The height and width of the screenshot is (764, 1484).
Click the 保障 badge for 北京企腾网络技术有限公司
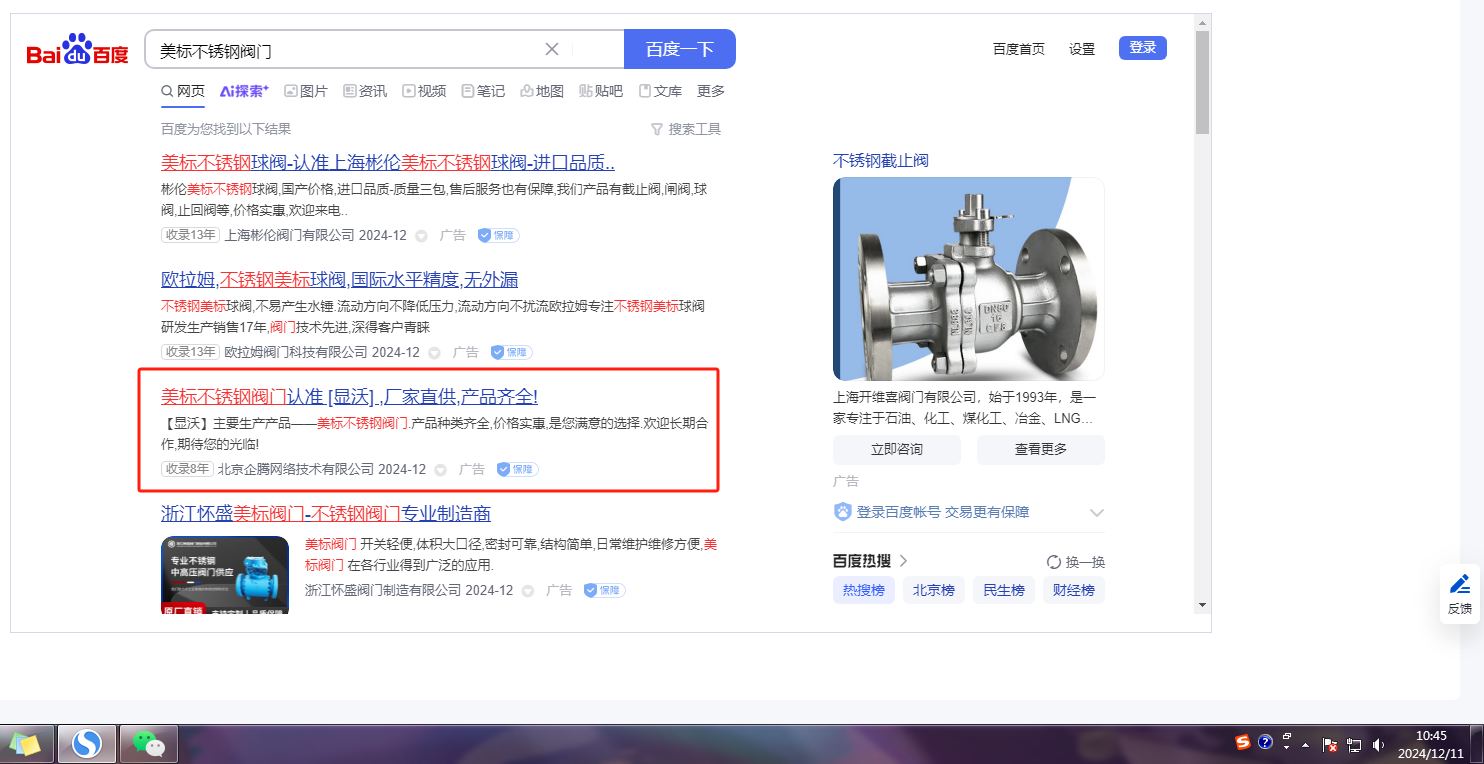(x=517, y=469)
